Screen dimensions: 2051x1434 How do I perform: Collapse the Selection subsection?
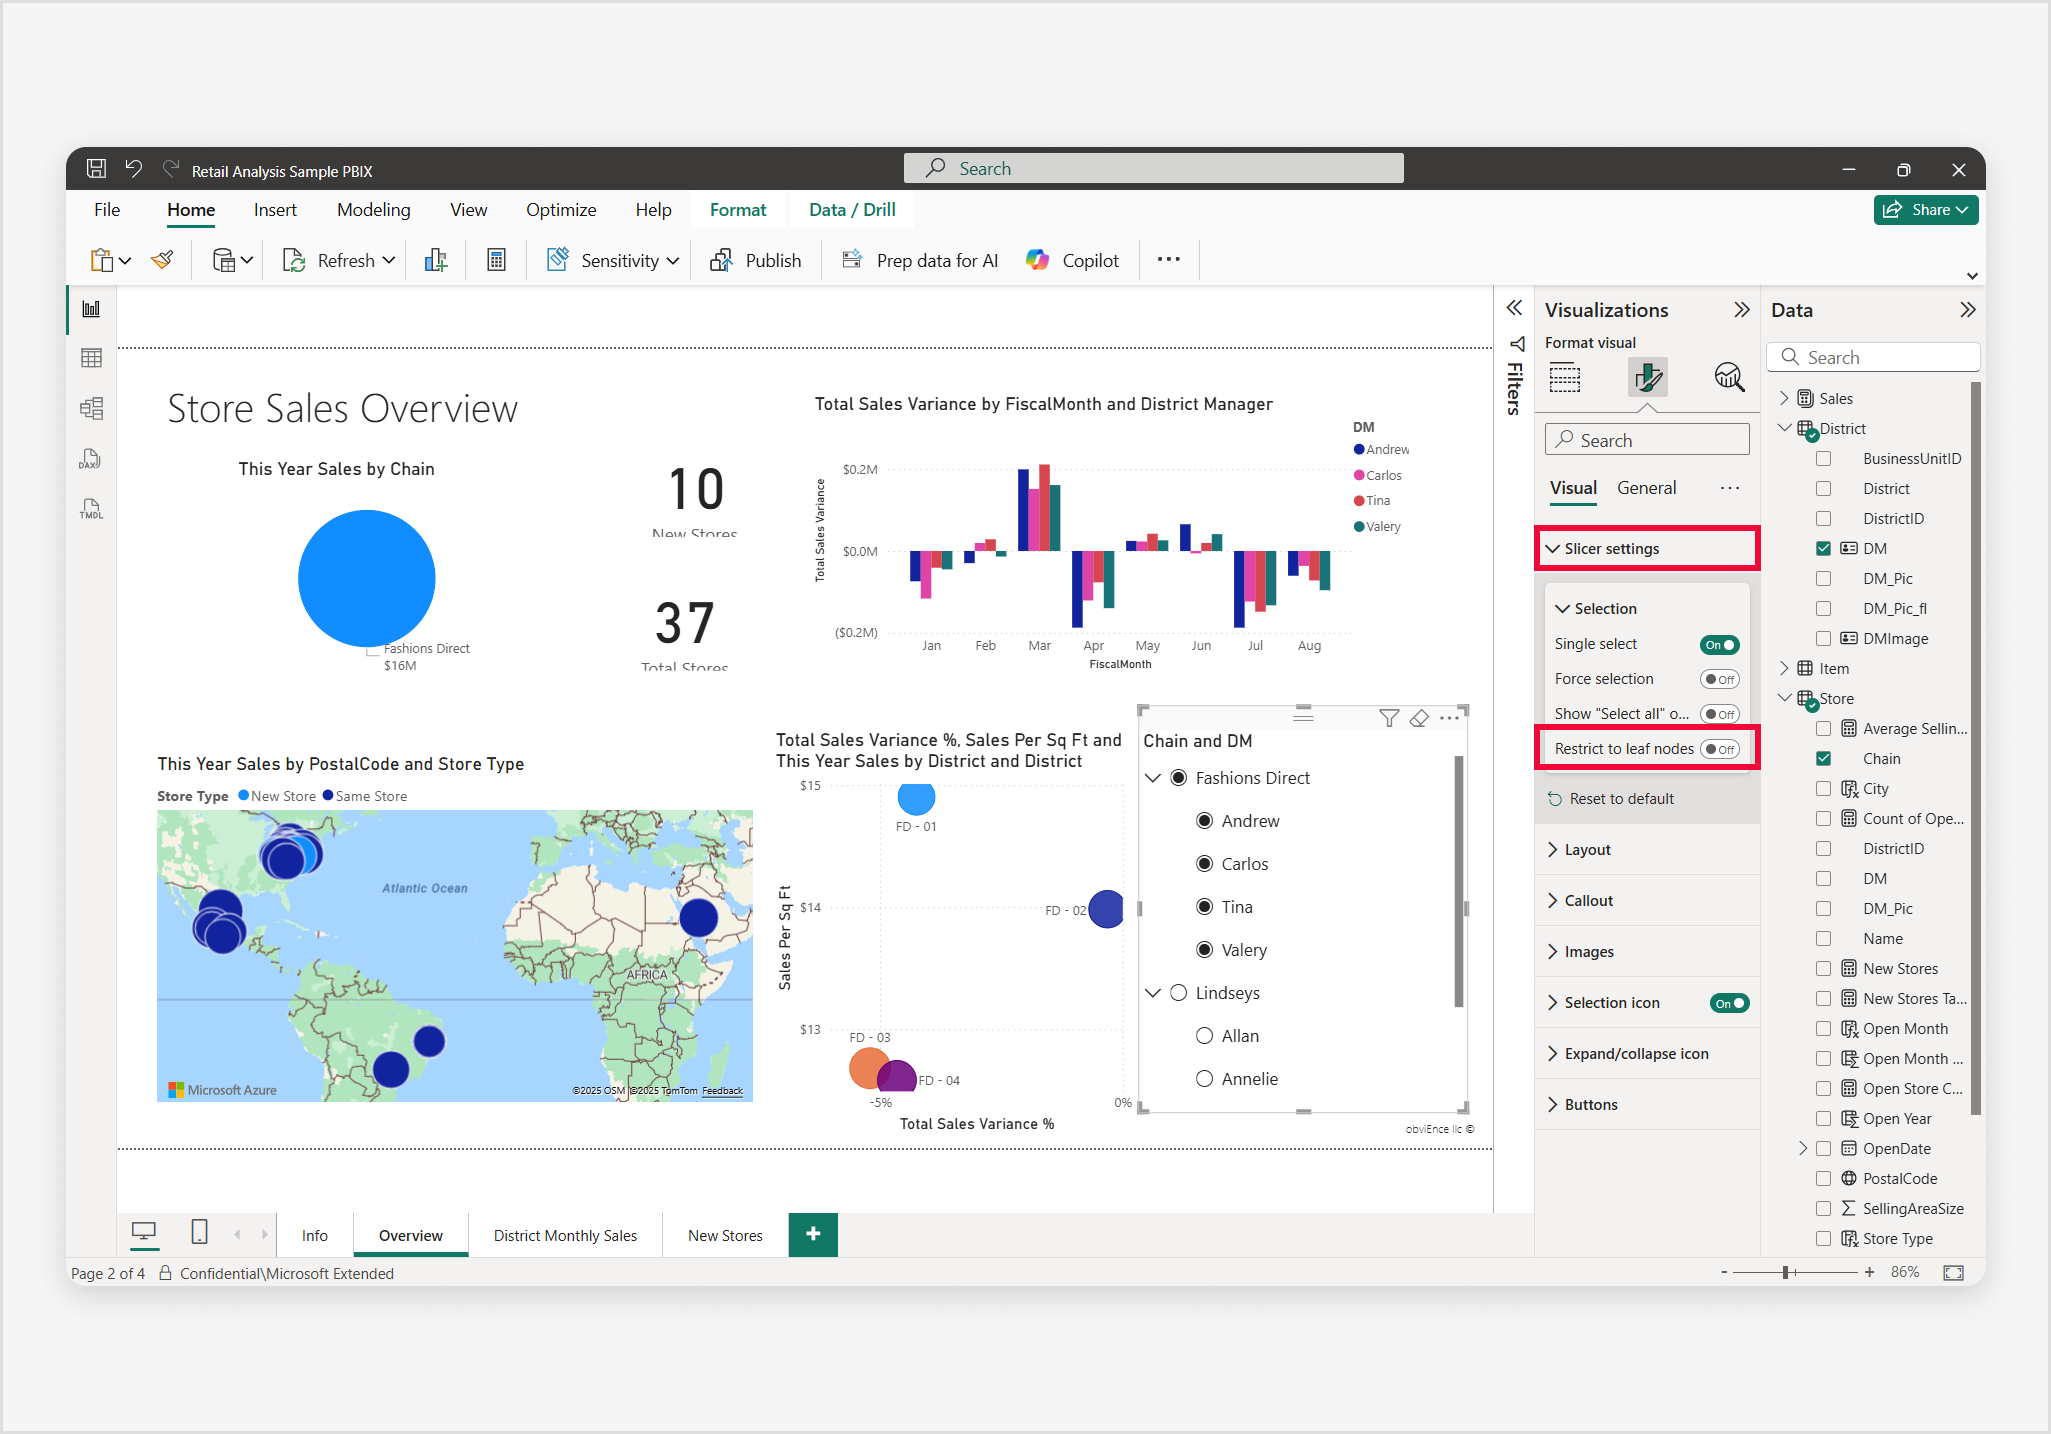pos(1563,609)
